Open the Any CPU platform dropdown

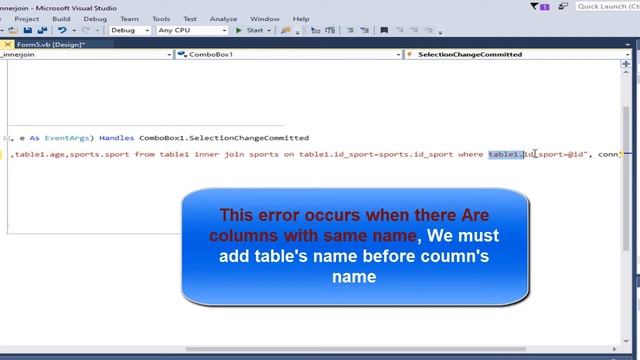coord(192,30)
